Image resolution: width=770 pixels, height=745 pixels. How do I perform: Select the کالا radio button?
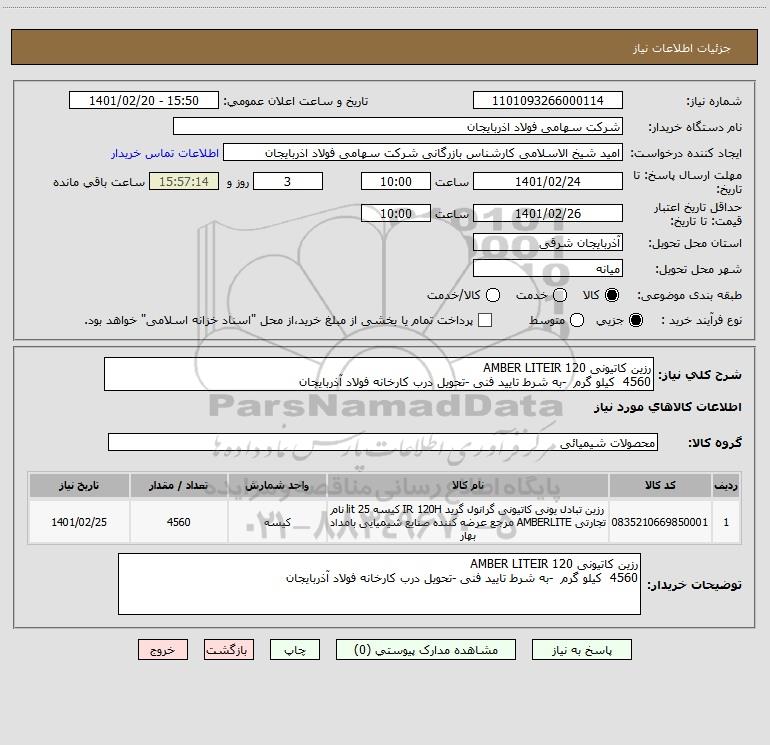tap(612, 295)
